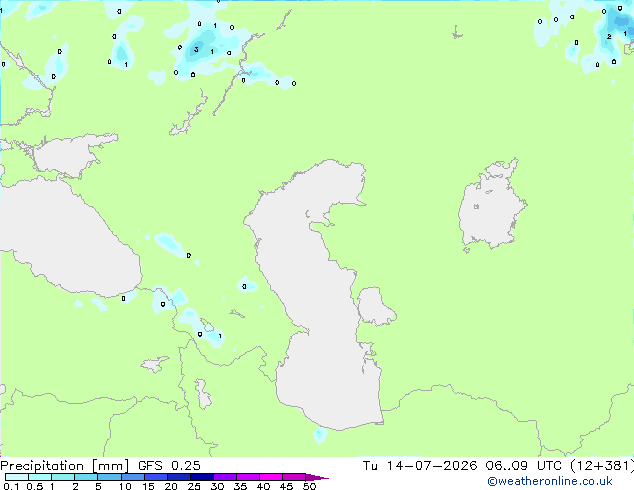Click the 'Precipitation [mm]' title text
The height and width of the screenshot is (490, 634).
(64, 466)
